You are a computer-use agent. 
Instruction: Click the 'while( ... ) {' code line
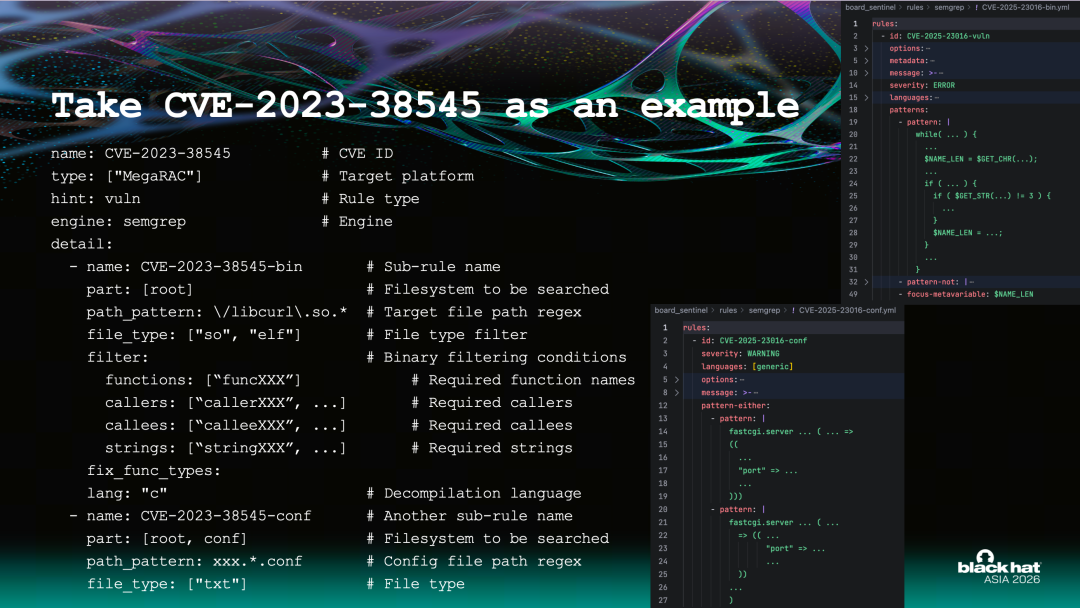946,135
